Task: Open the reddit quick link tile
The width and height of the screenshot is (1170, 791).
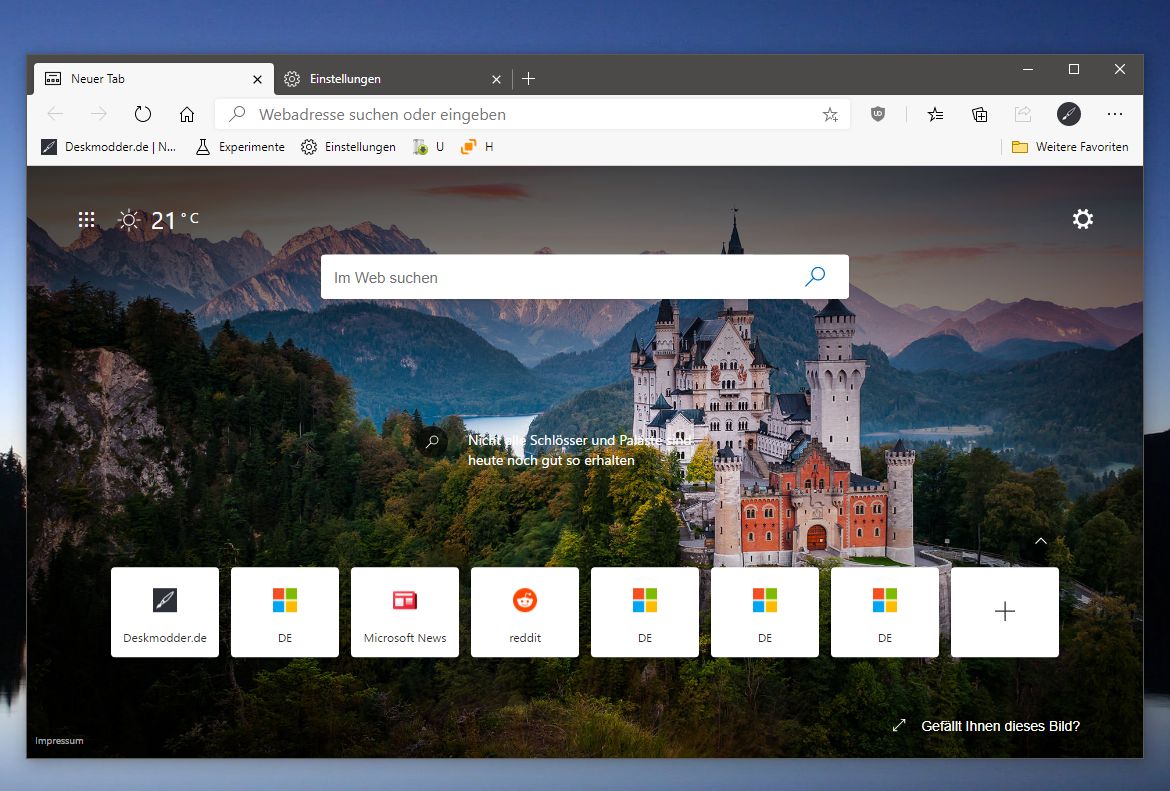Action: coord(525,612)
